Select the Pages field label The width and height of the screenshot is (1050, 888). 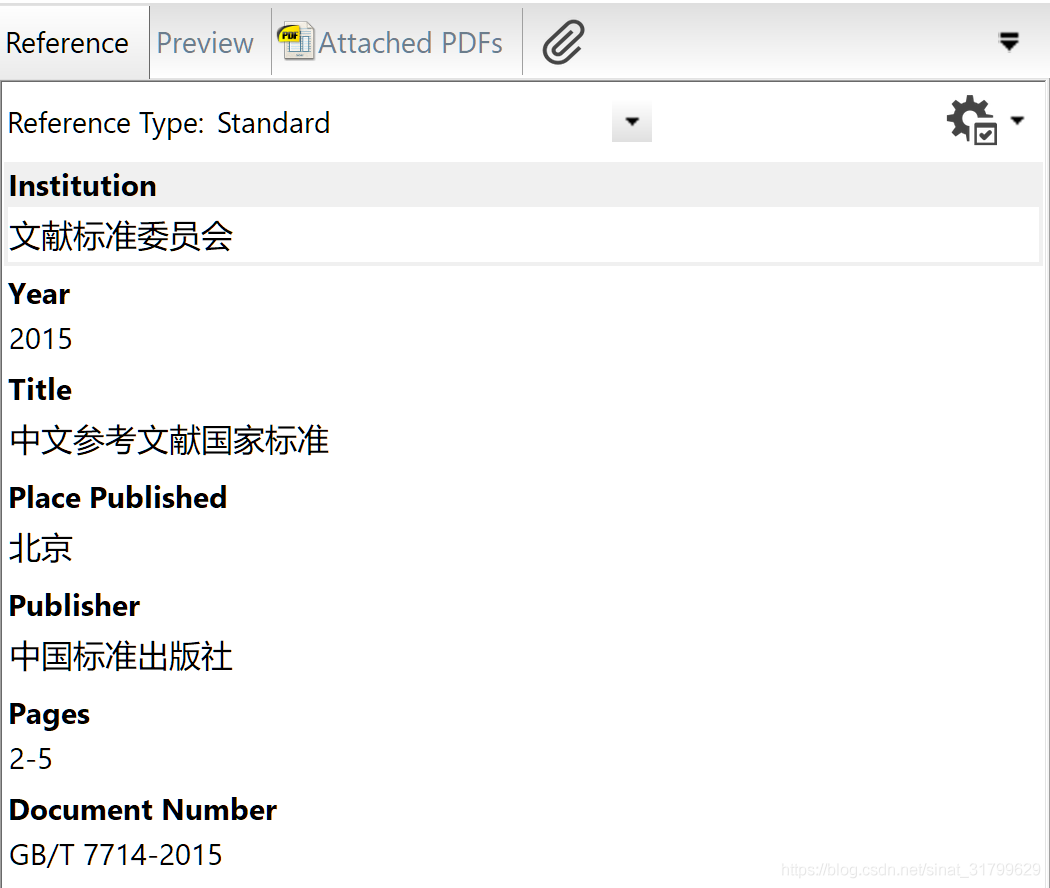[50, 715]
